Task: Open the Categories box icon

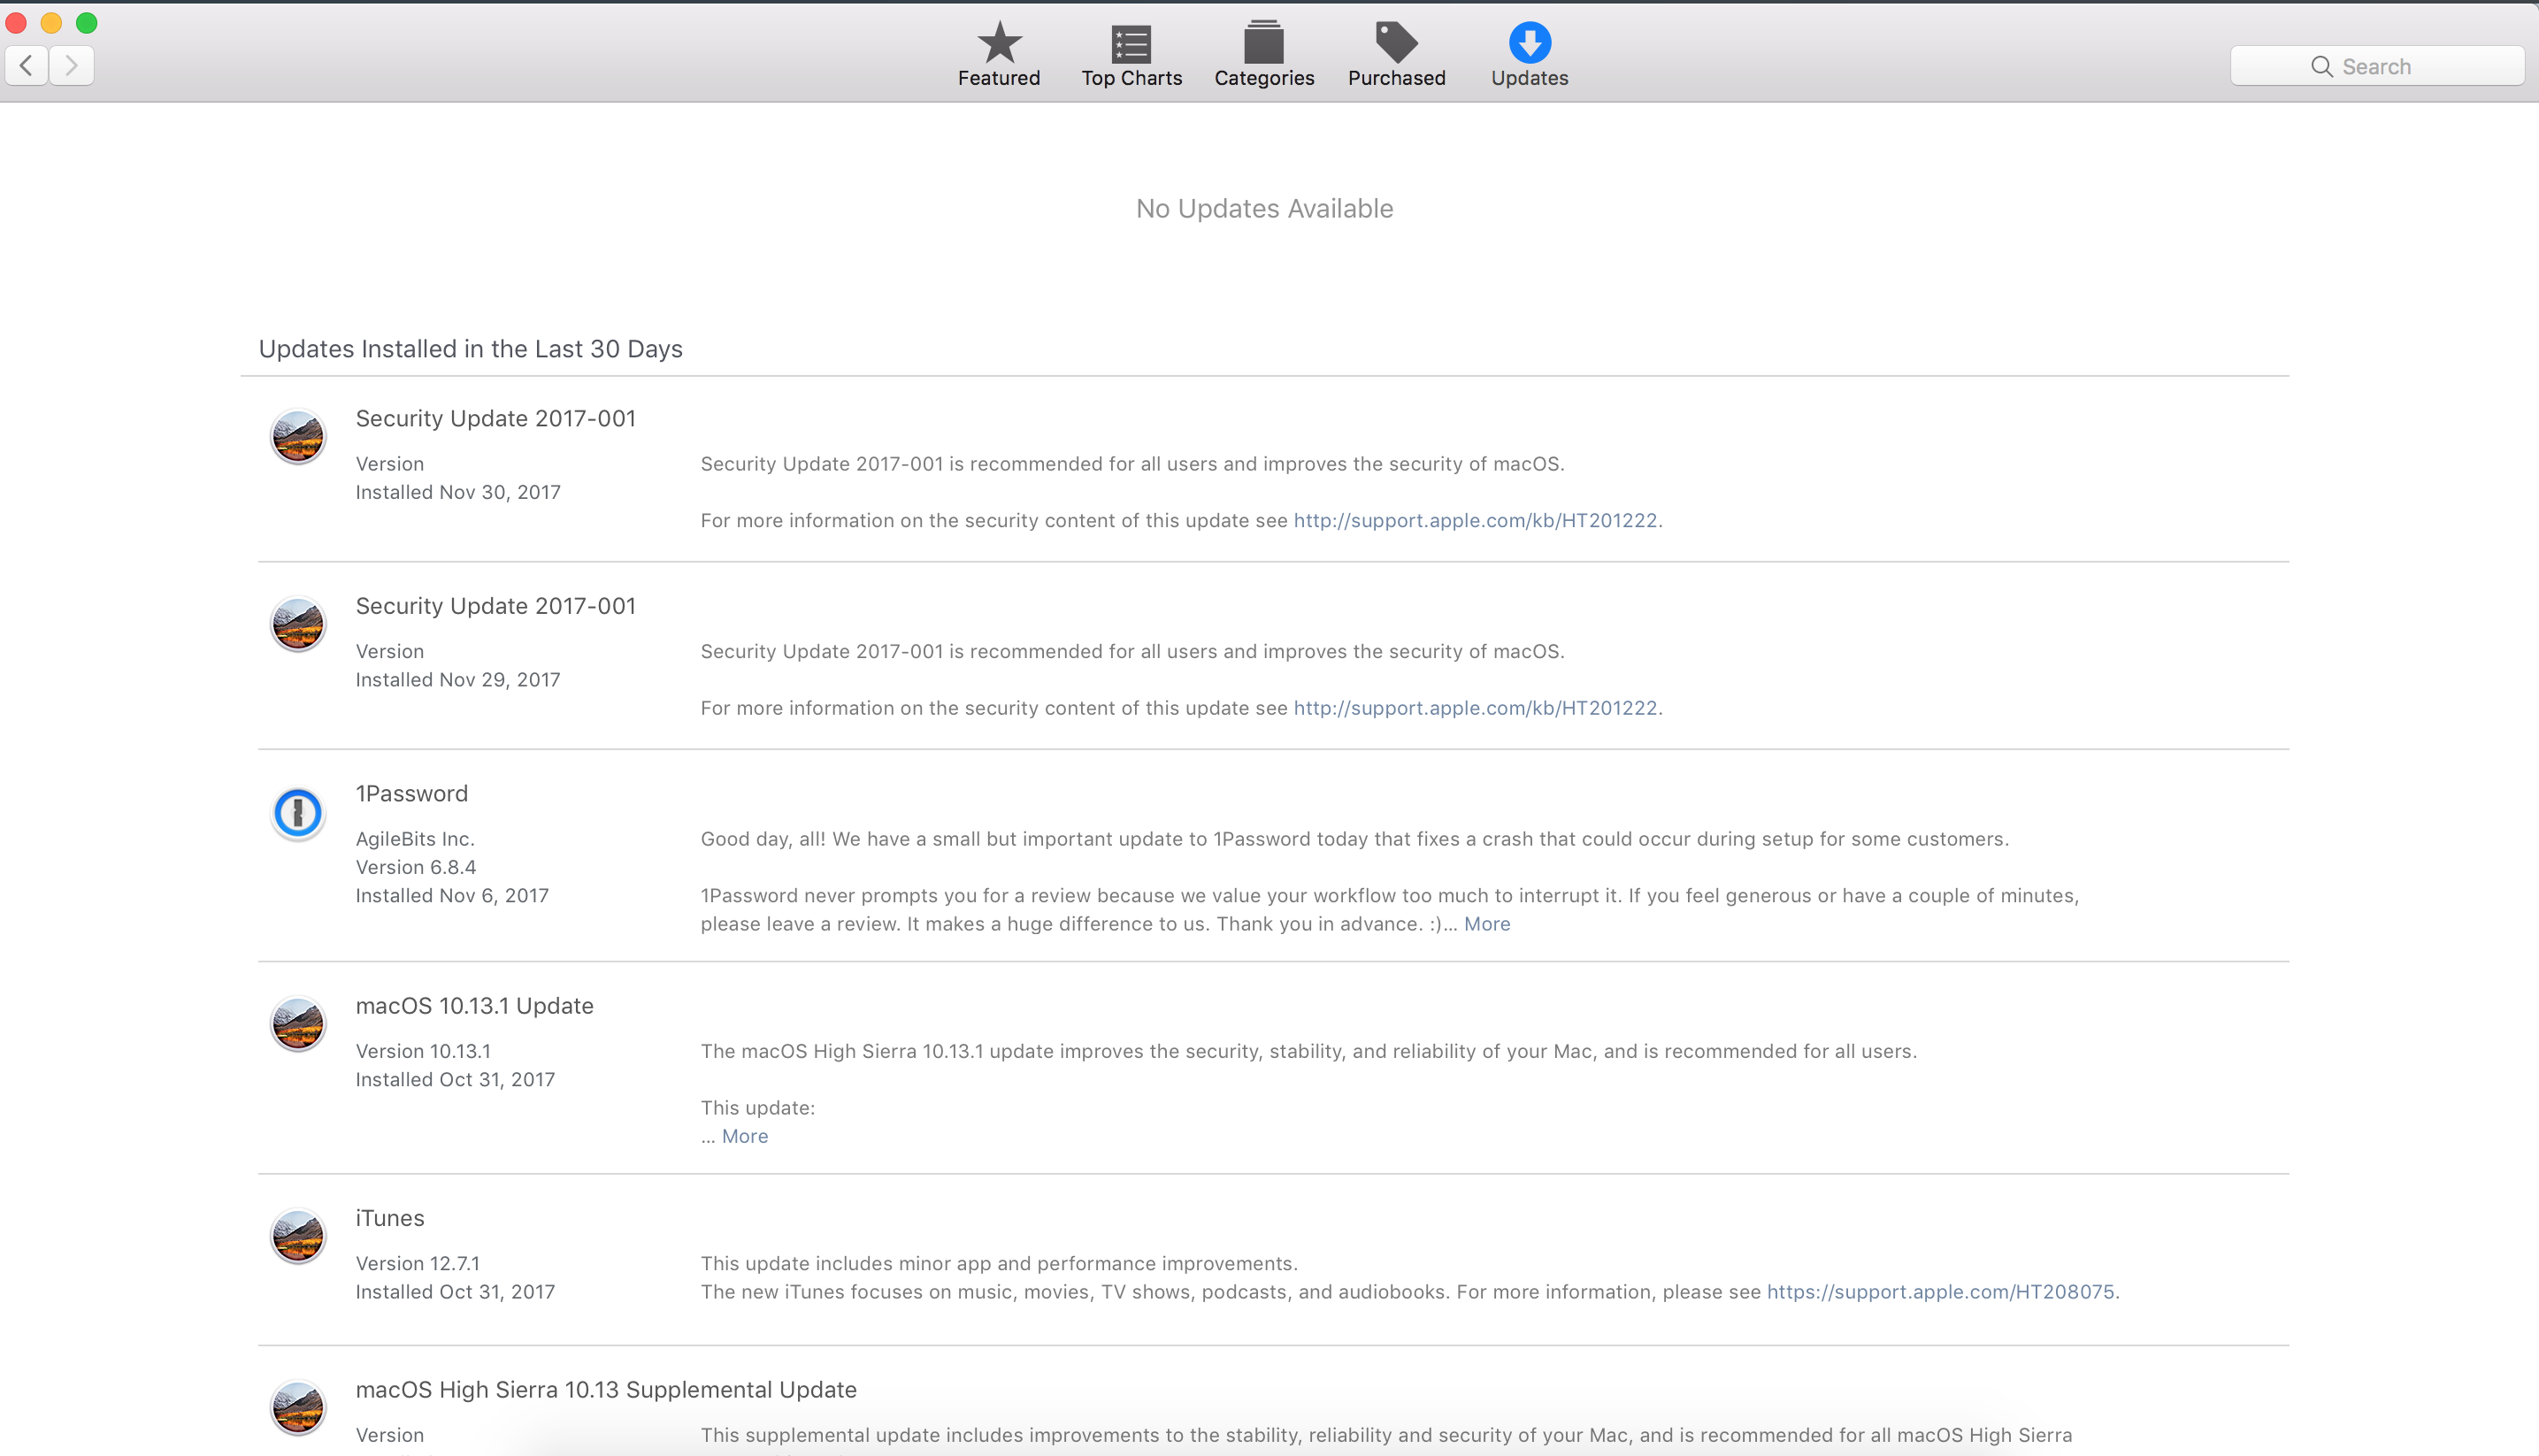Action: click(1264, 42)
